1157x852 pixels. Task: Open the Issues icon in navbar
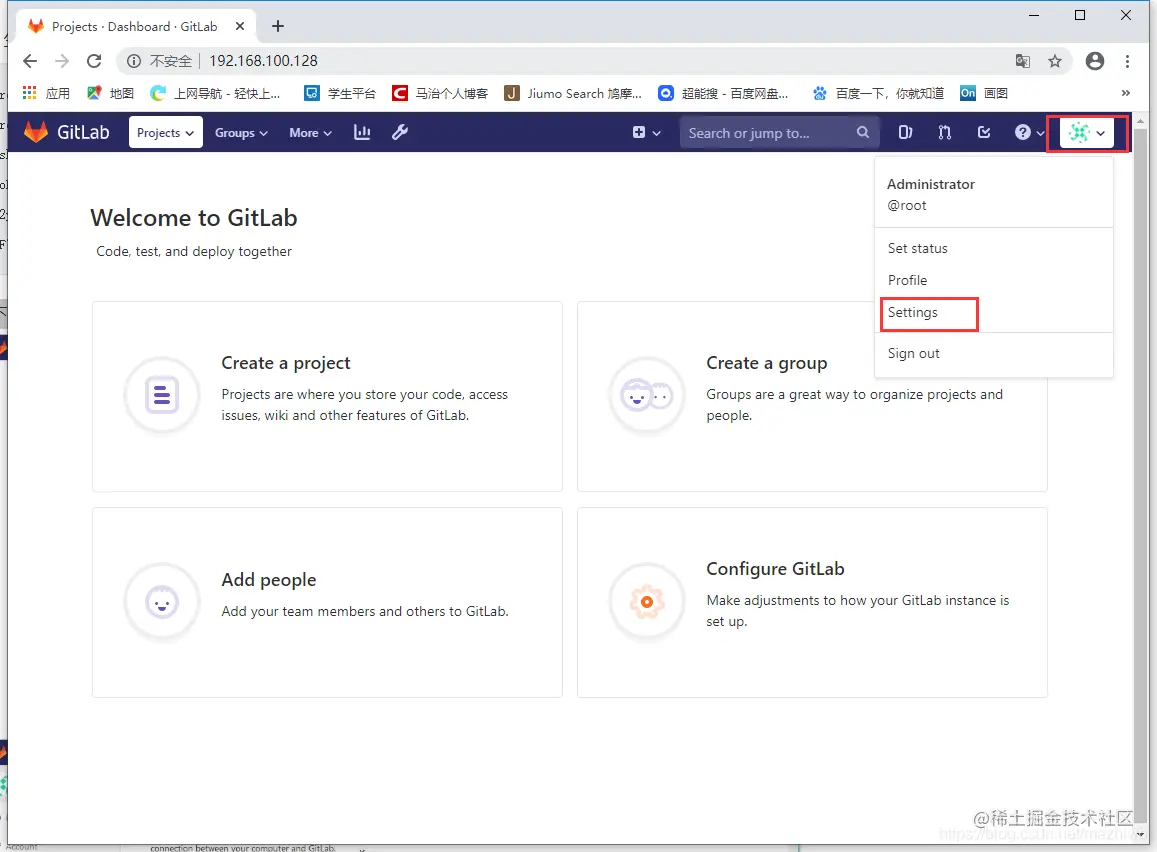(x=905, y=132)
